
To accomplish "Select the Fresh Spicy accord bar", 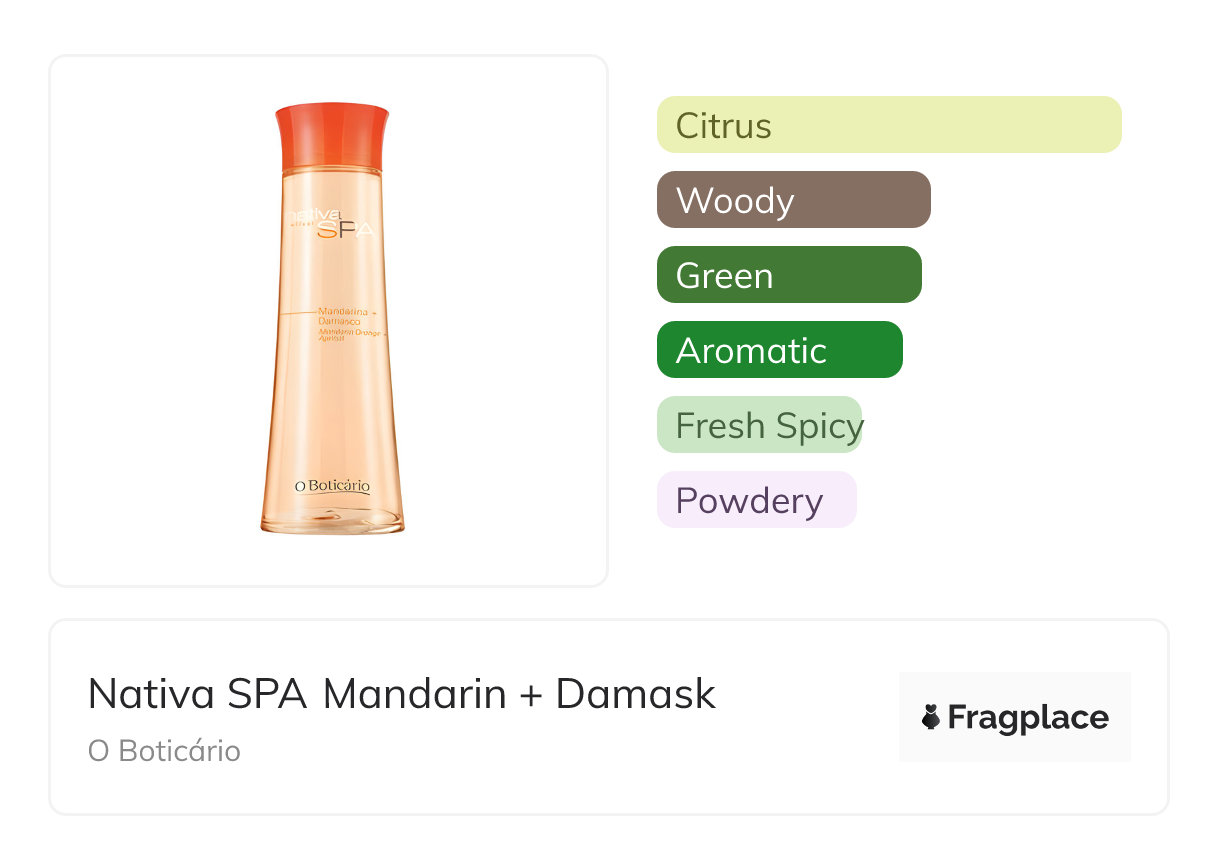I will pyautogui.click(x=759, y=425).
